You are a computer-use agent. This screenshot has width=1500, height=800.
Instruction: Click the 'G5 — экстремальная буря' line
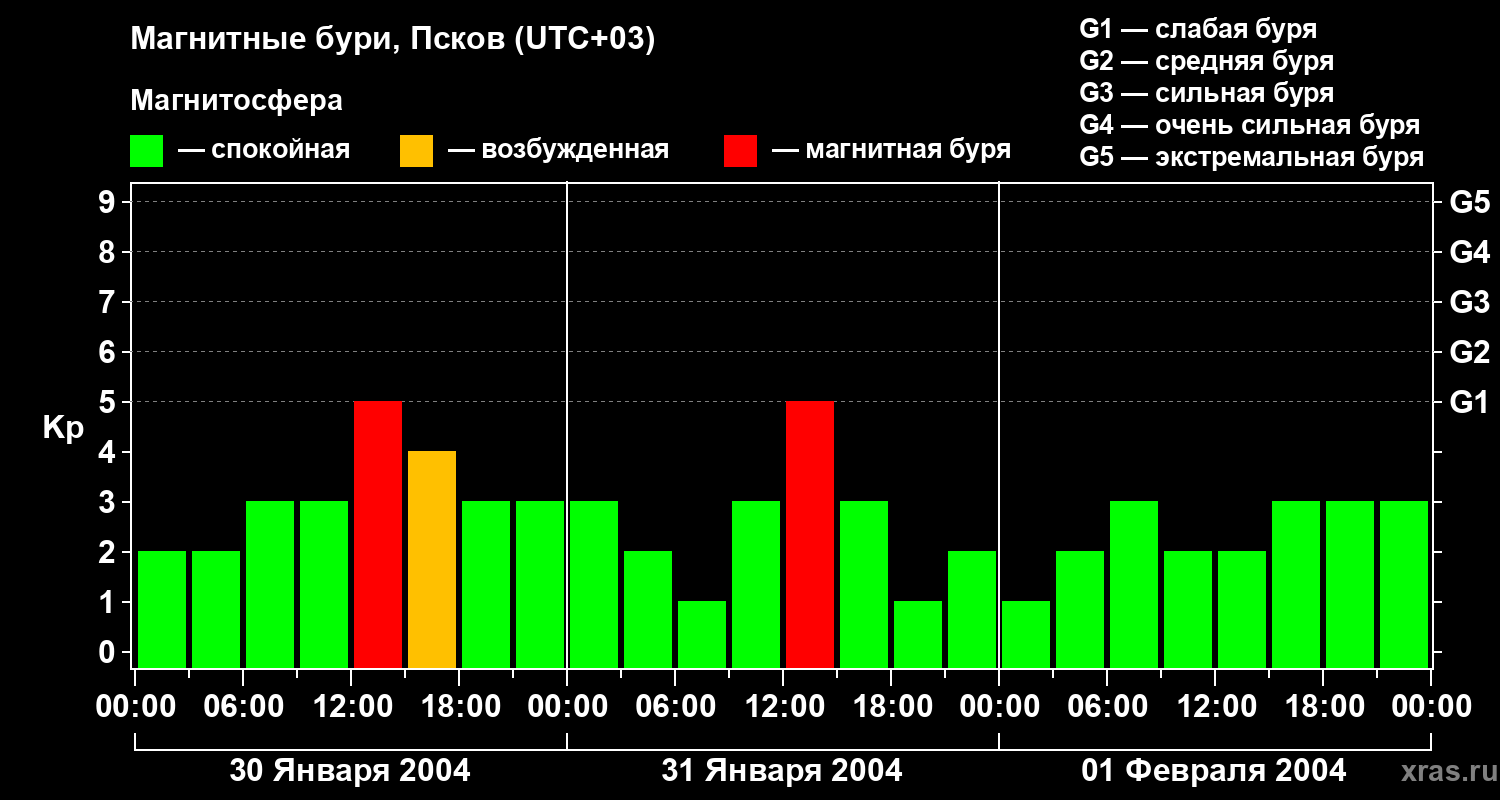1252,157
